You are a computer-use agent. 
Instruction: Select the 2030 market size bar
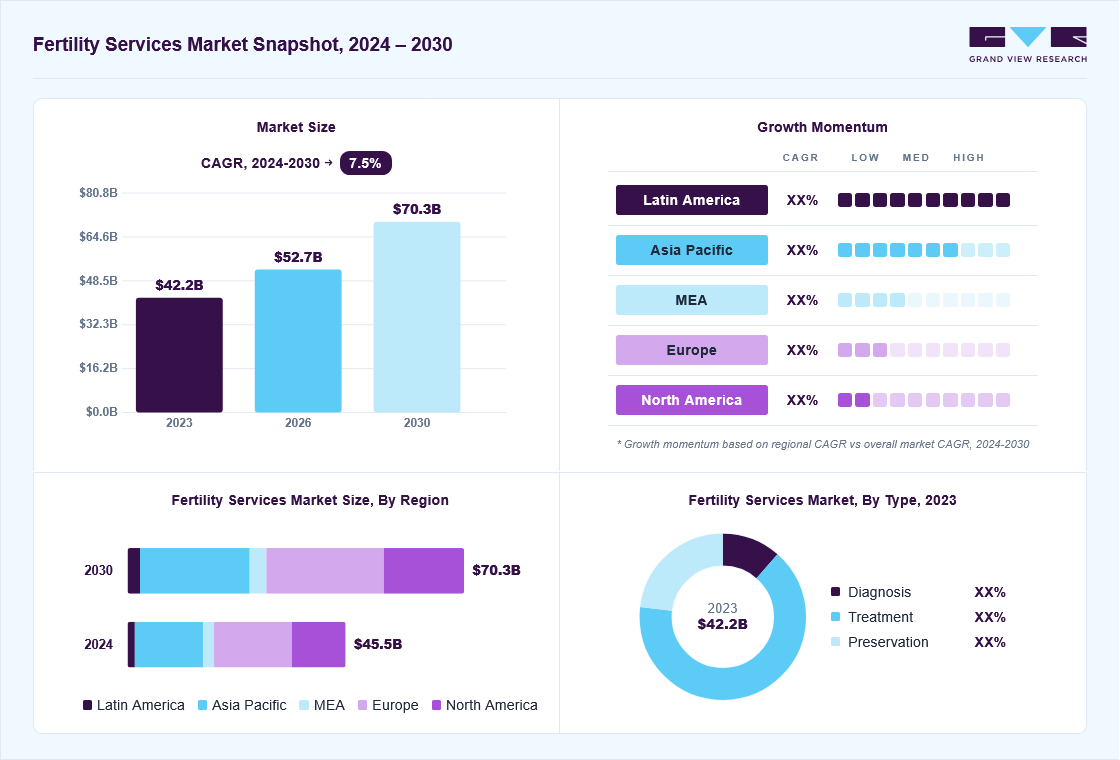(417, 317)
